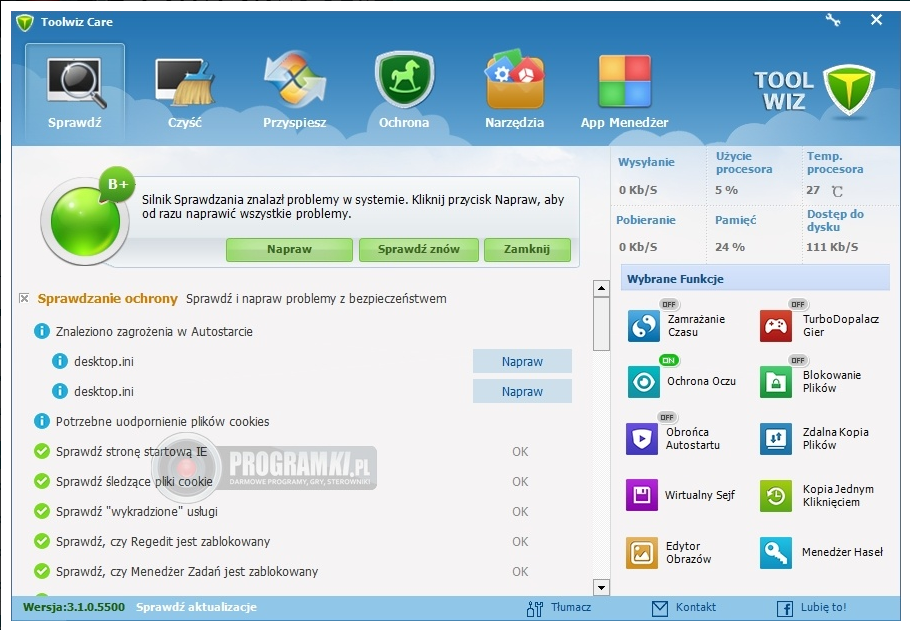
Task: Open the Sprawdź magnifier tab
Action: 75,92
